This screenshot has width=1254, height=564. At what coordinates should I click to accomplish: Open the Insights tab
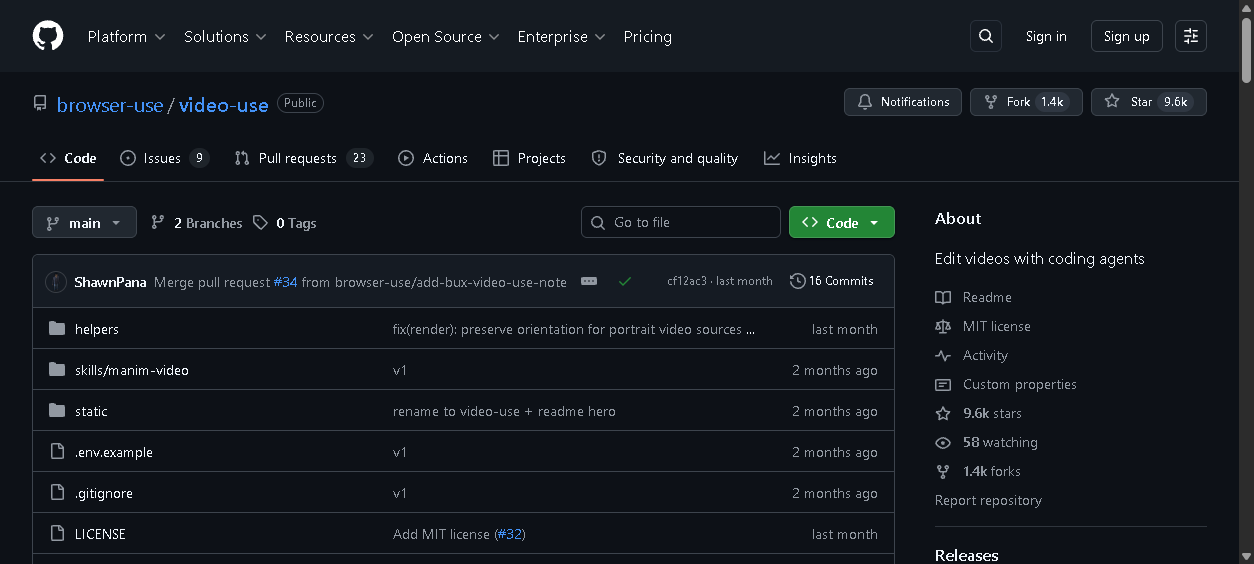(x=800, y=158)
